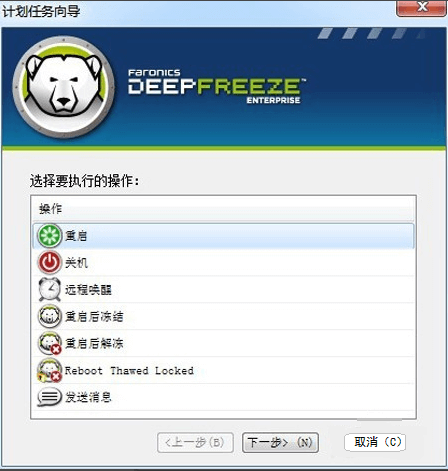Choose the 远程唤醒 action
The width and height of the screenshot is (448, 471).
[88, 290]
